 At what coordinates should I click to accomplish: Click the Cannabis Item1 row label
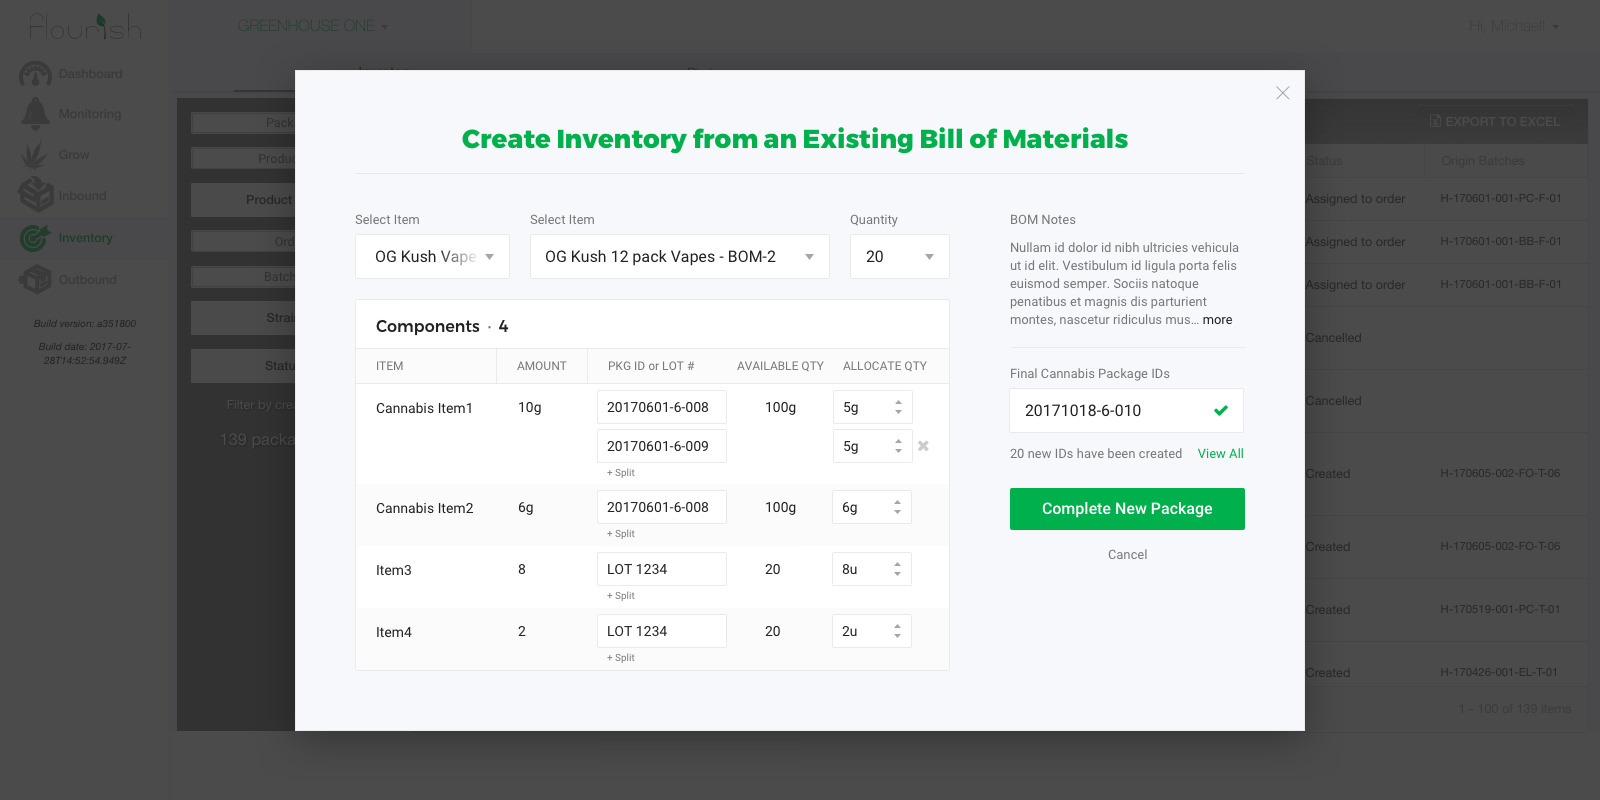(x=424, y=408)
